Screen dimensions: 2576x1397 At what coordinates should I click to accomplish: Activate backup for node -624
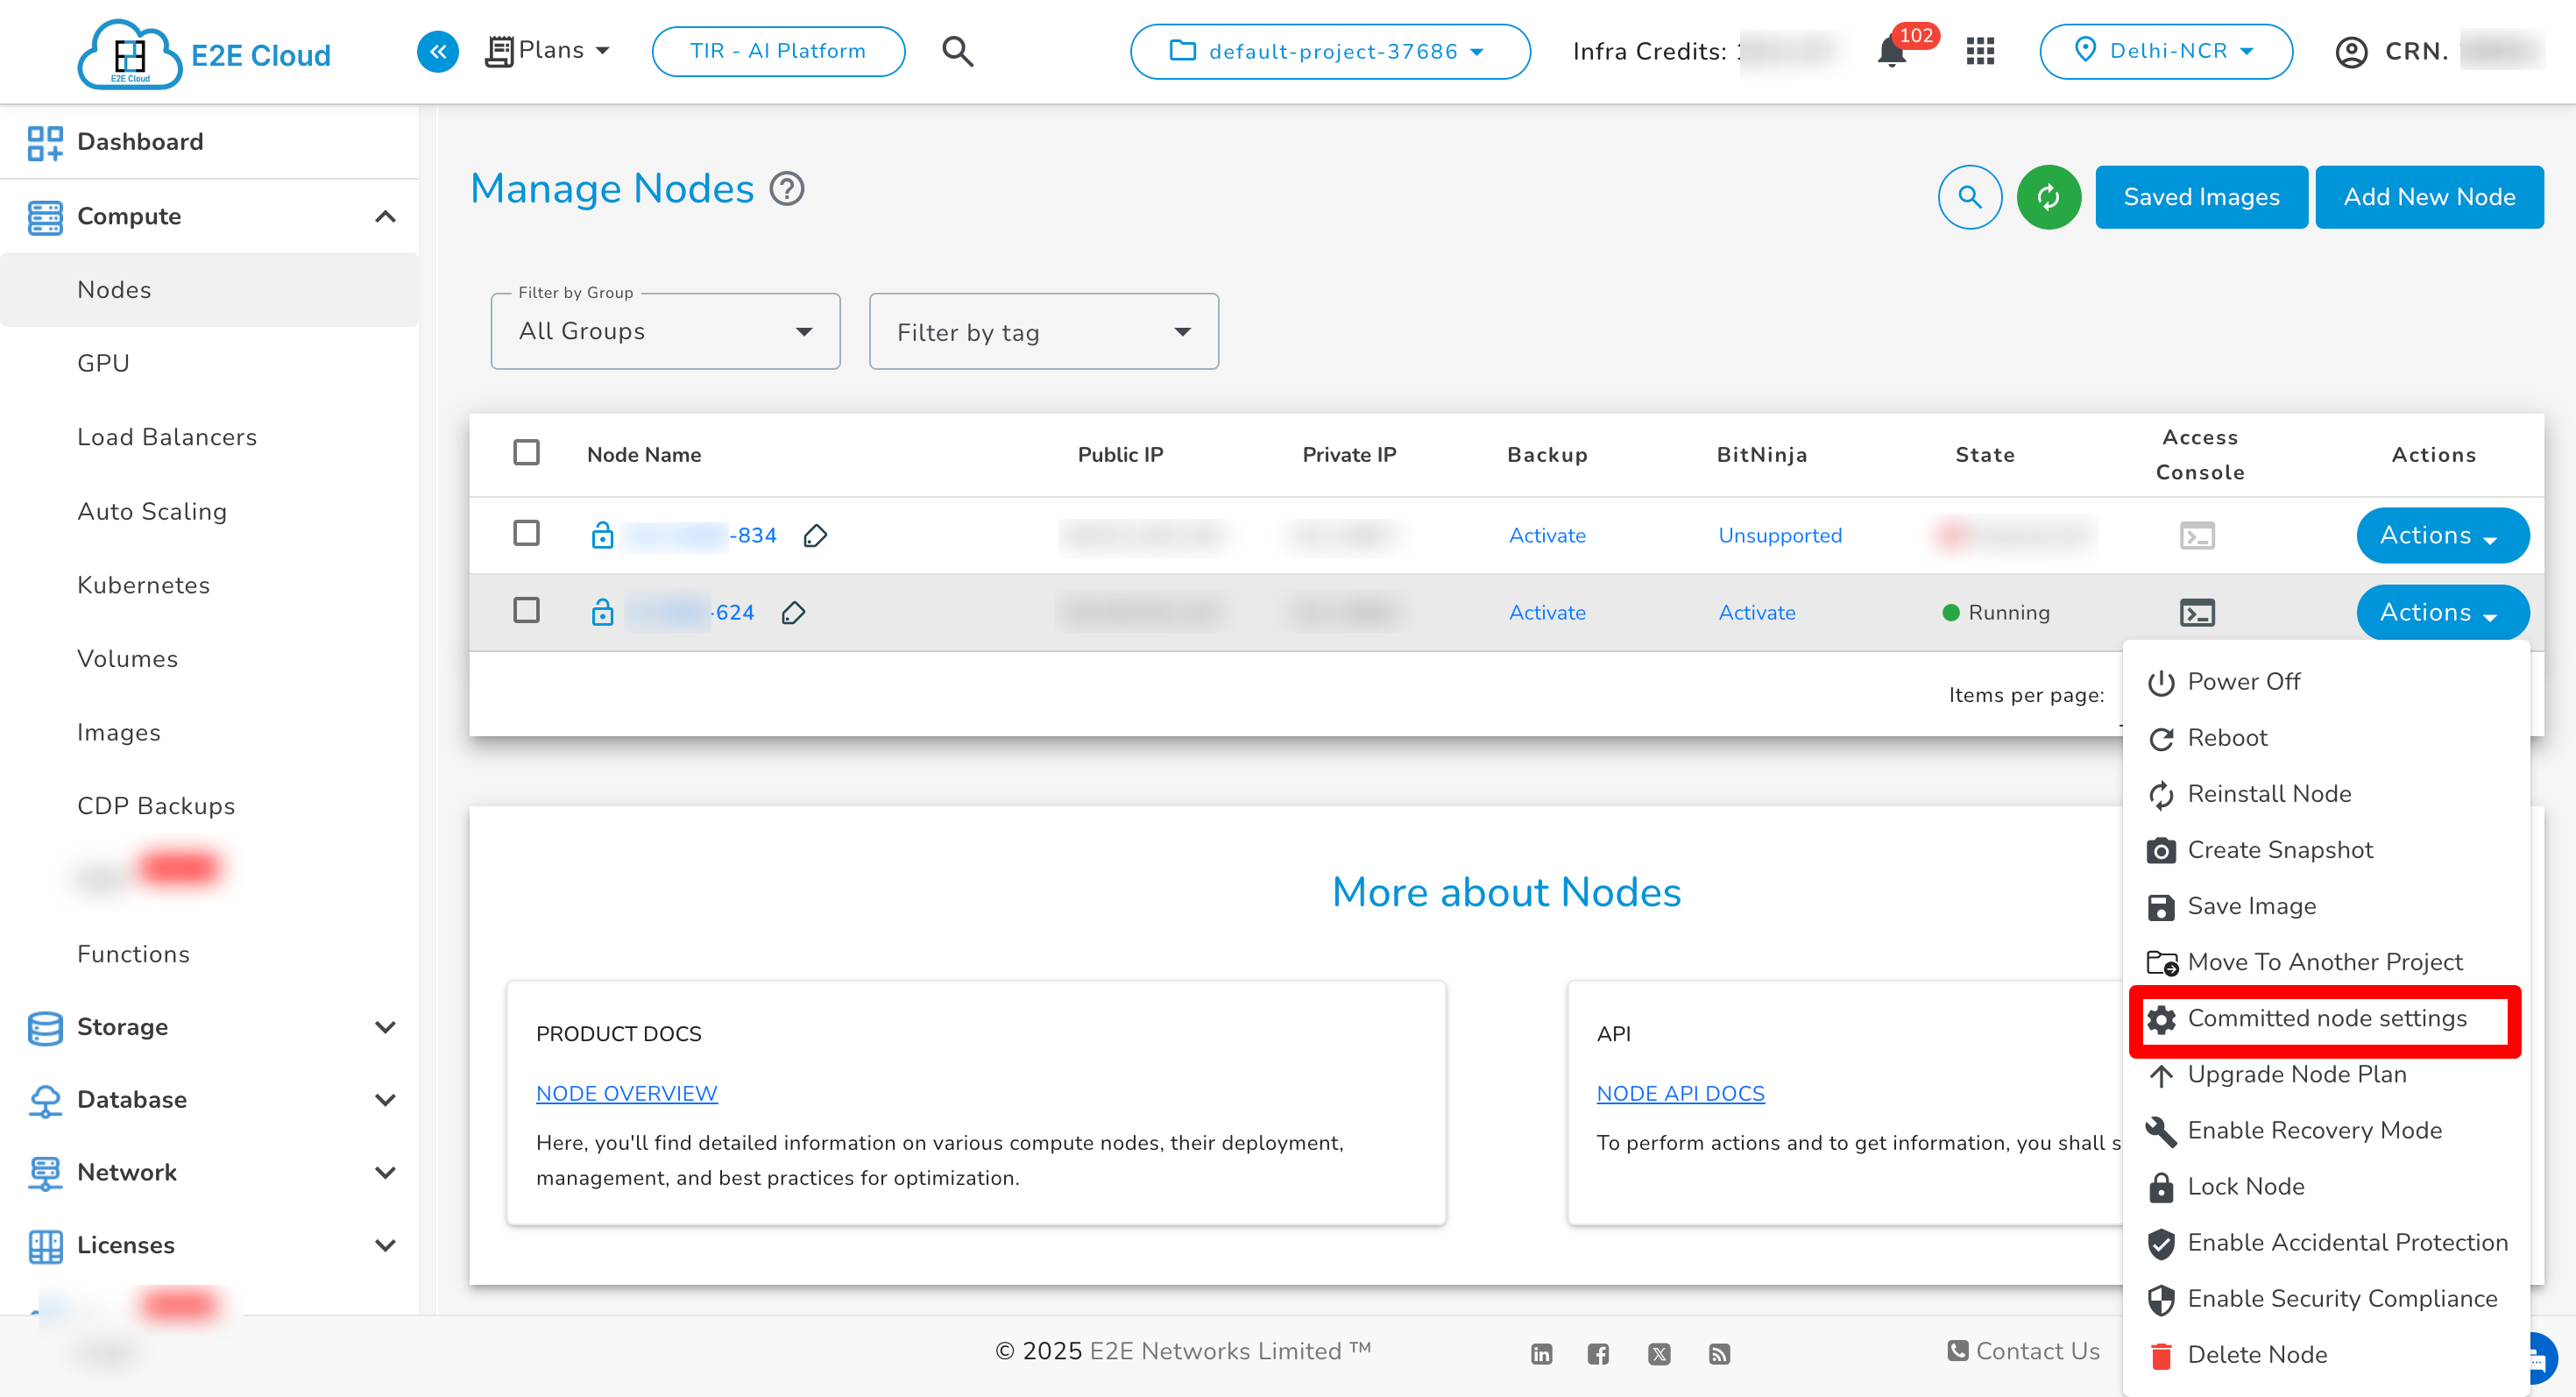pyautogui.click(x=1546, y=612)
